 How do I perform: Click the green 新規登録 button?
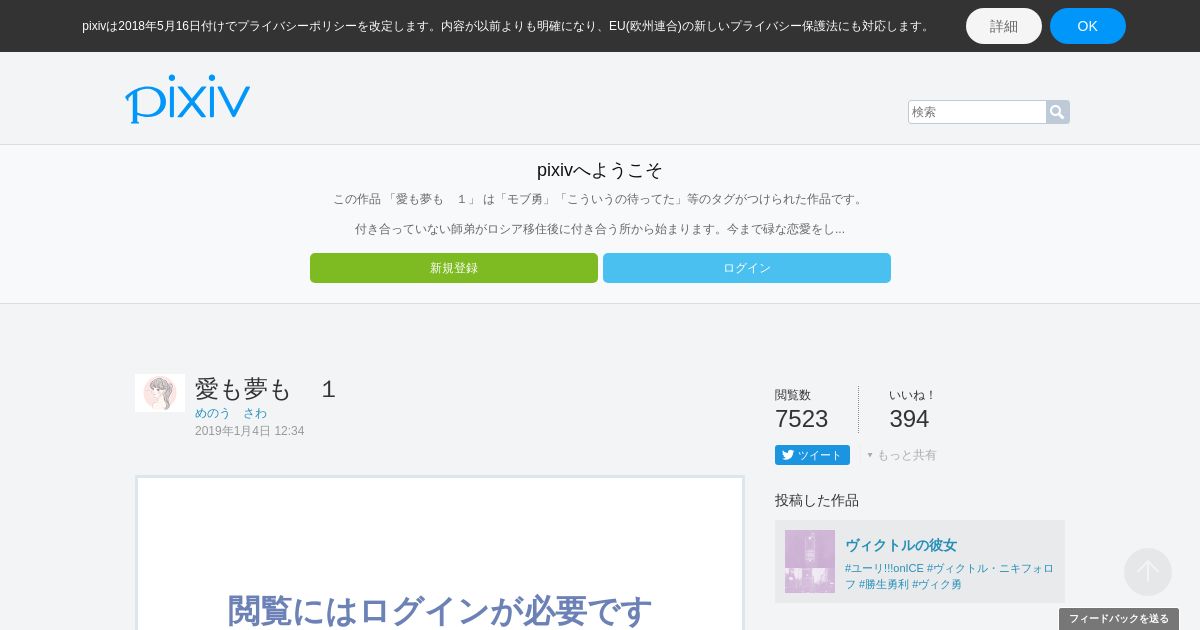coord(454,268)
